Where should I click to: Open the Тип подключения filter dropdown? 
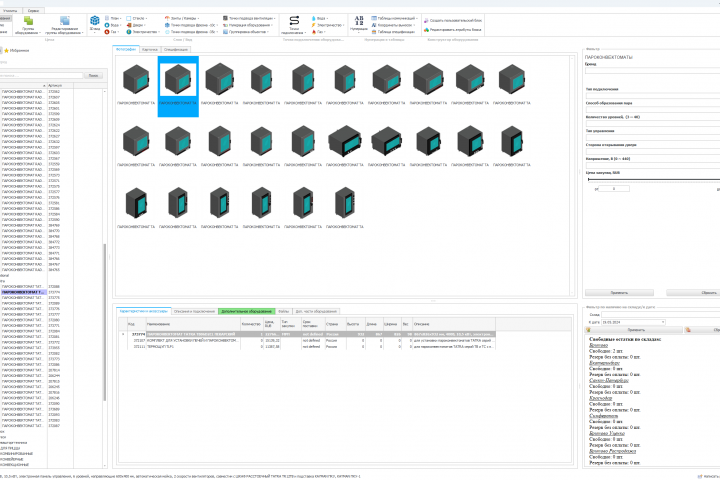tap(652, 96)
